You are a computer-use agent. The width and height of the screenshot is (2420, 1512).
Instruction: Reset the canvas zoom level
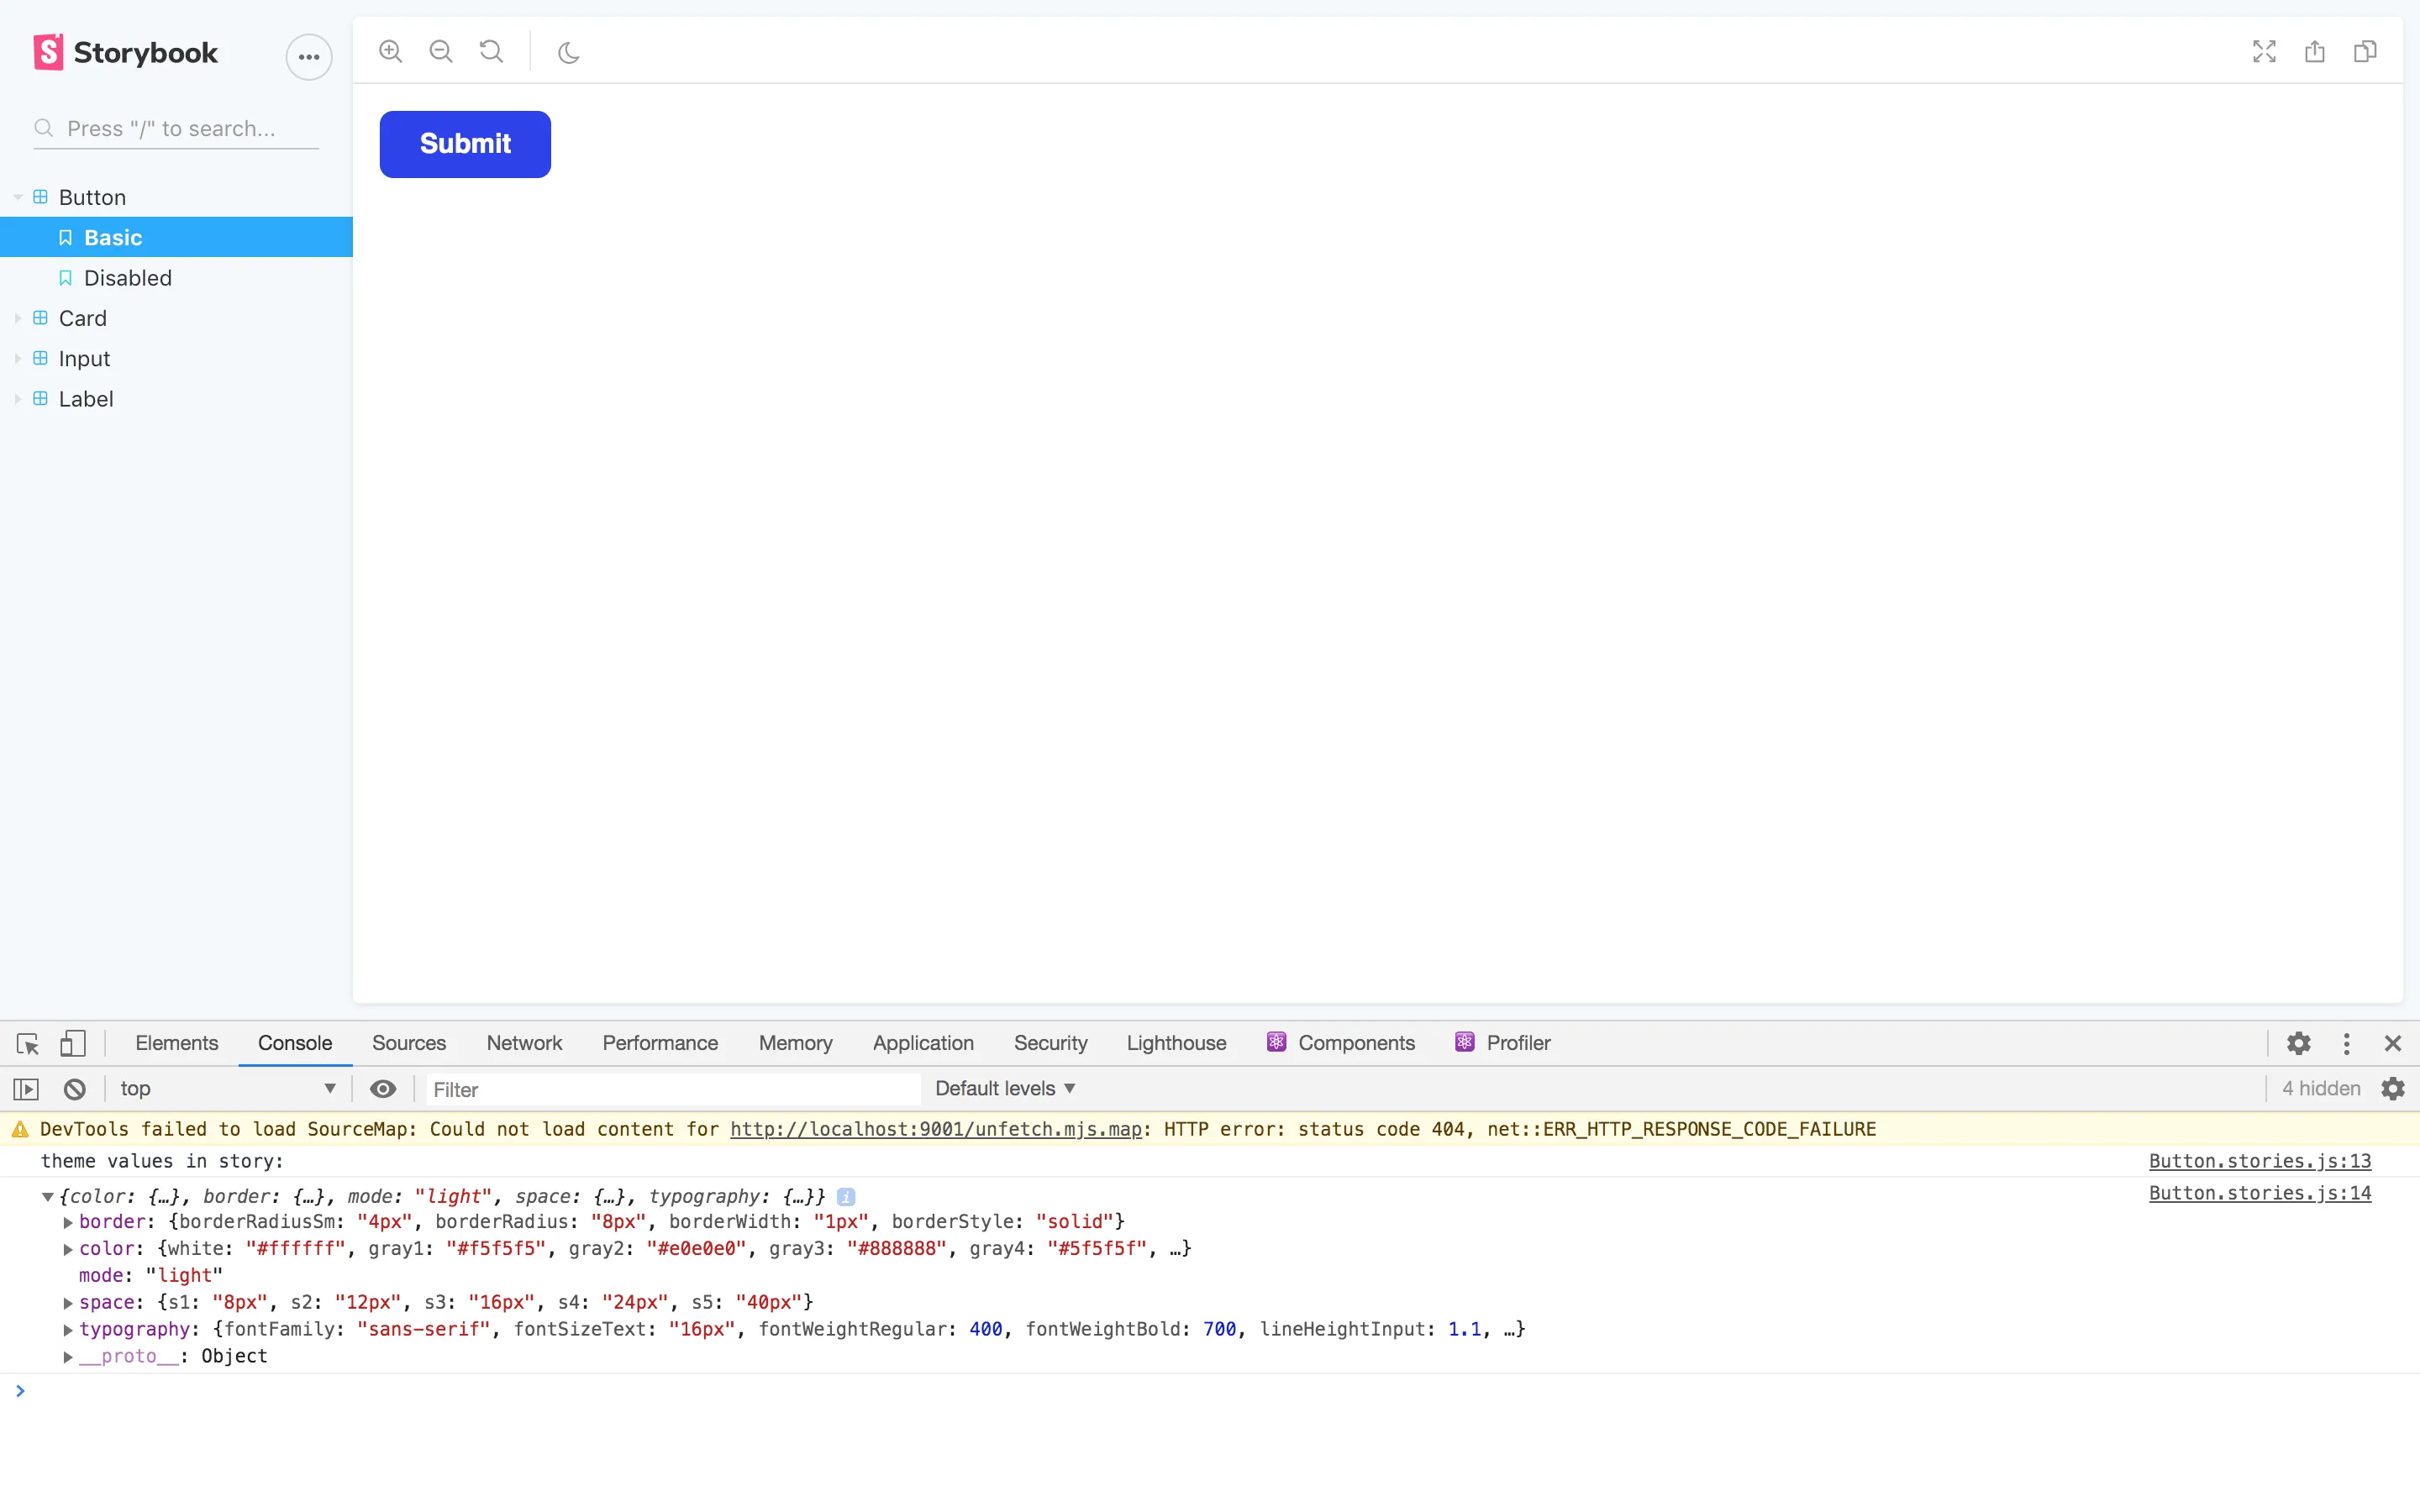tap(490, 51)
